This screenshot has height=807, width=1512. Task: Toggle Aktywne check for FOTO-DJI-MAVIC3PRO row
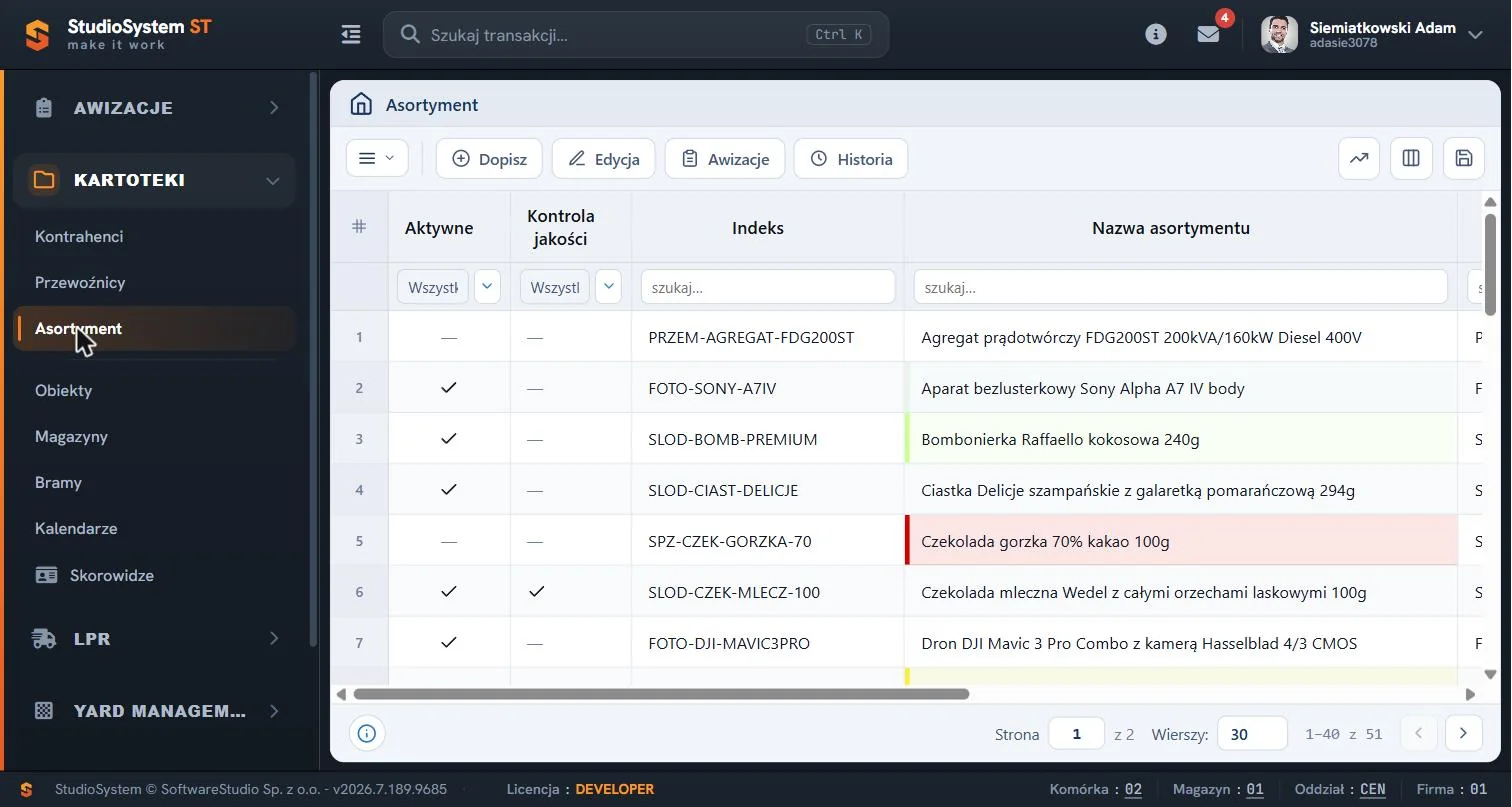449,643
